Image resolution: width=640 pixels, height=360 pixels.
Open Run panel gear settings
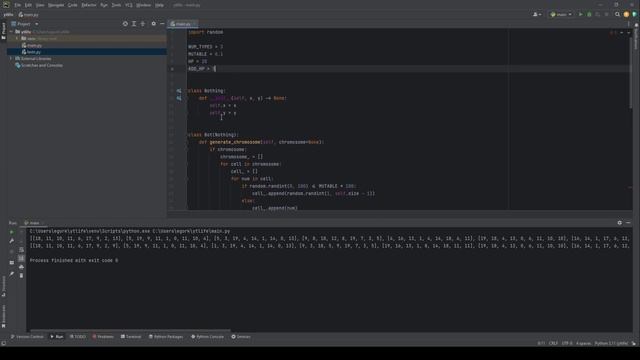click(x=620, y=223)
